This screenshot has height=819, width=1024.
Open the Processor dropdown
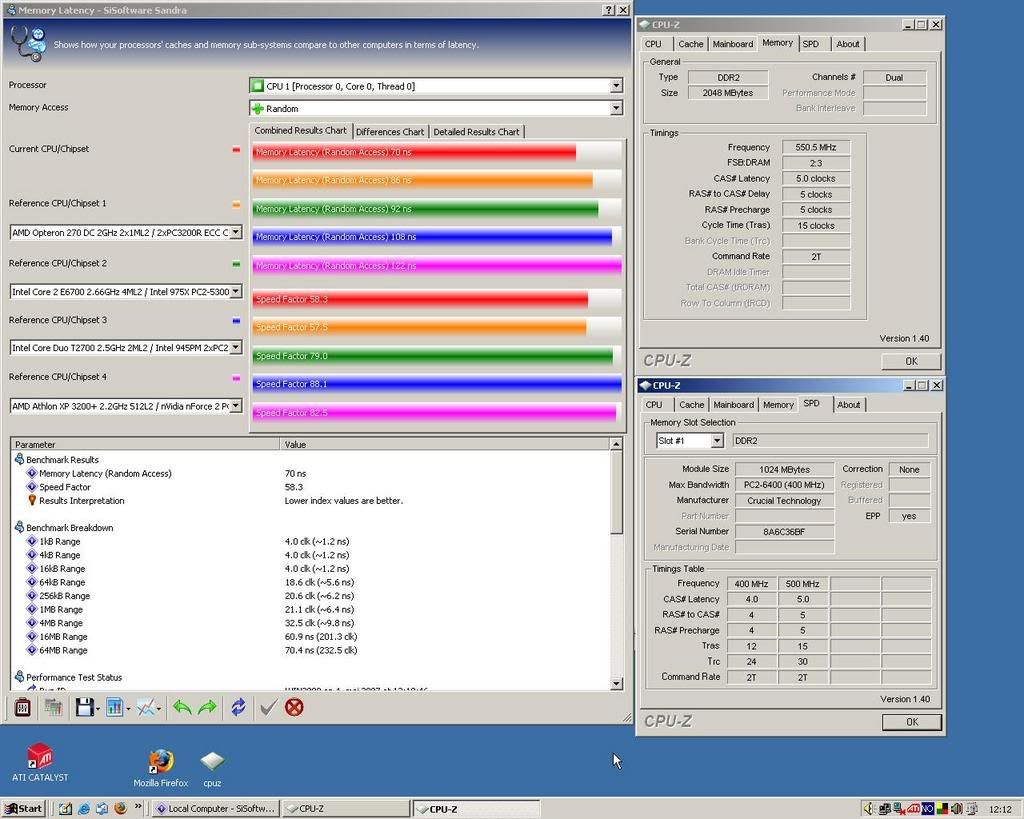click(616, 86)
